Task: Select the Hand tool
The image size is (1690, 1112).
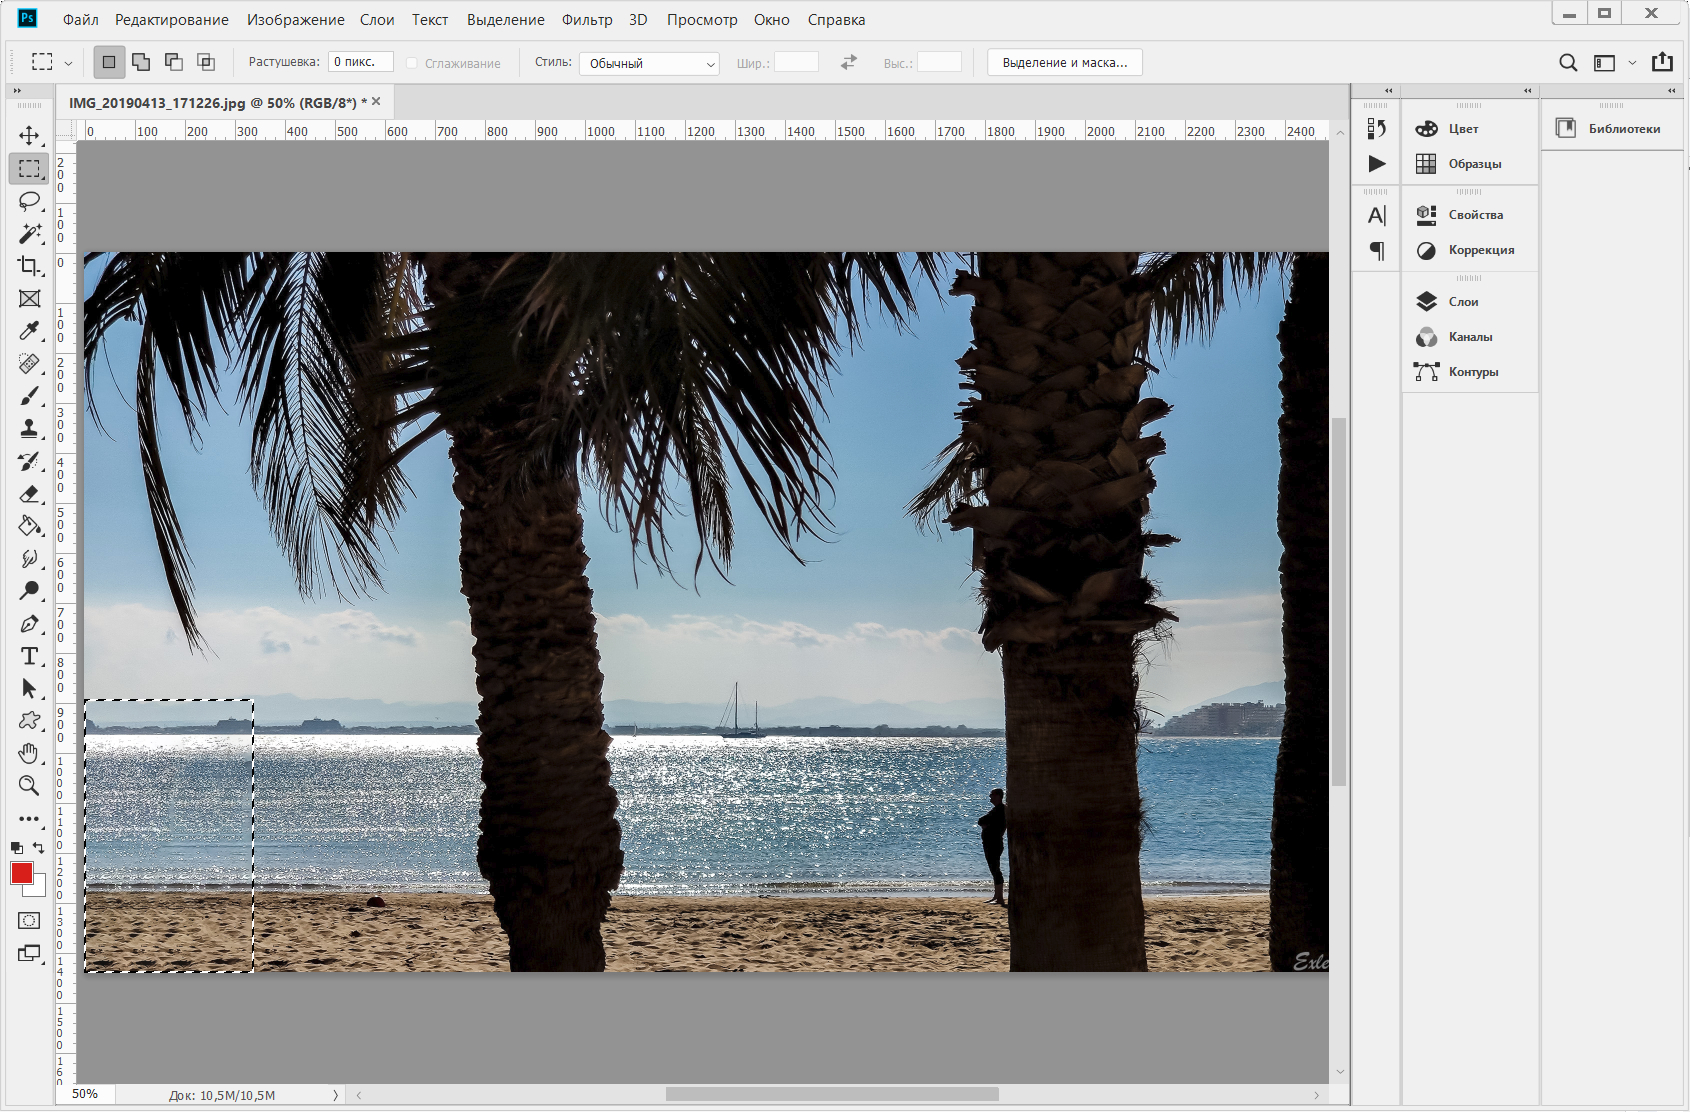Action: pos(29,753)
